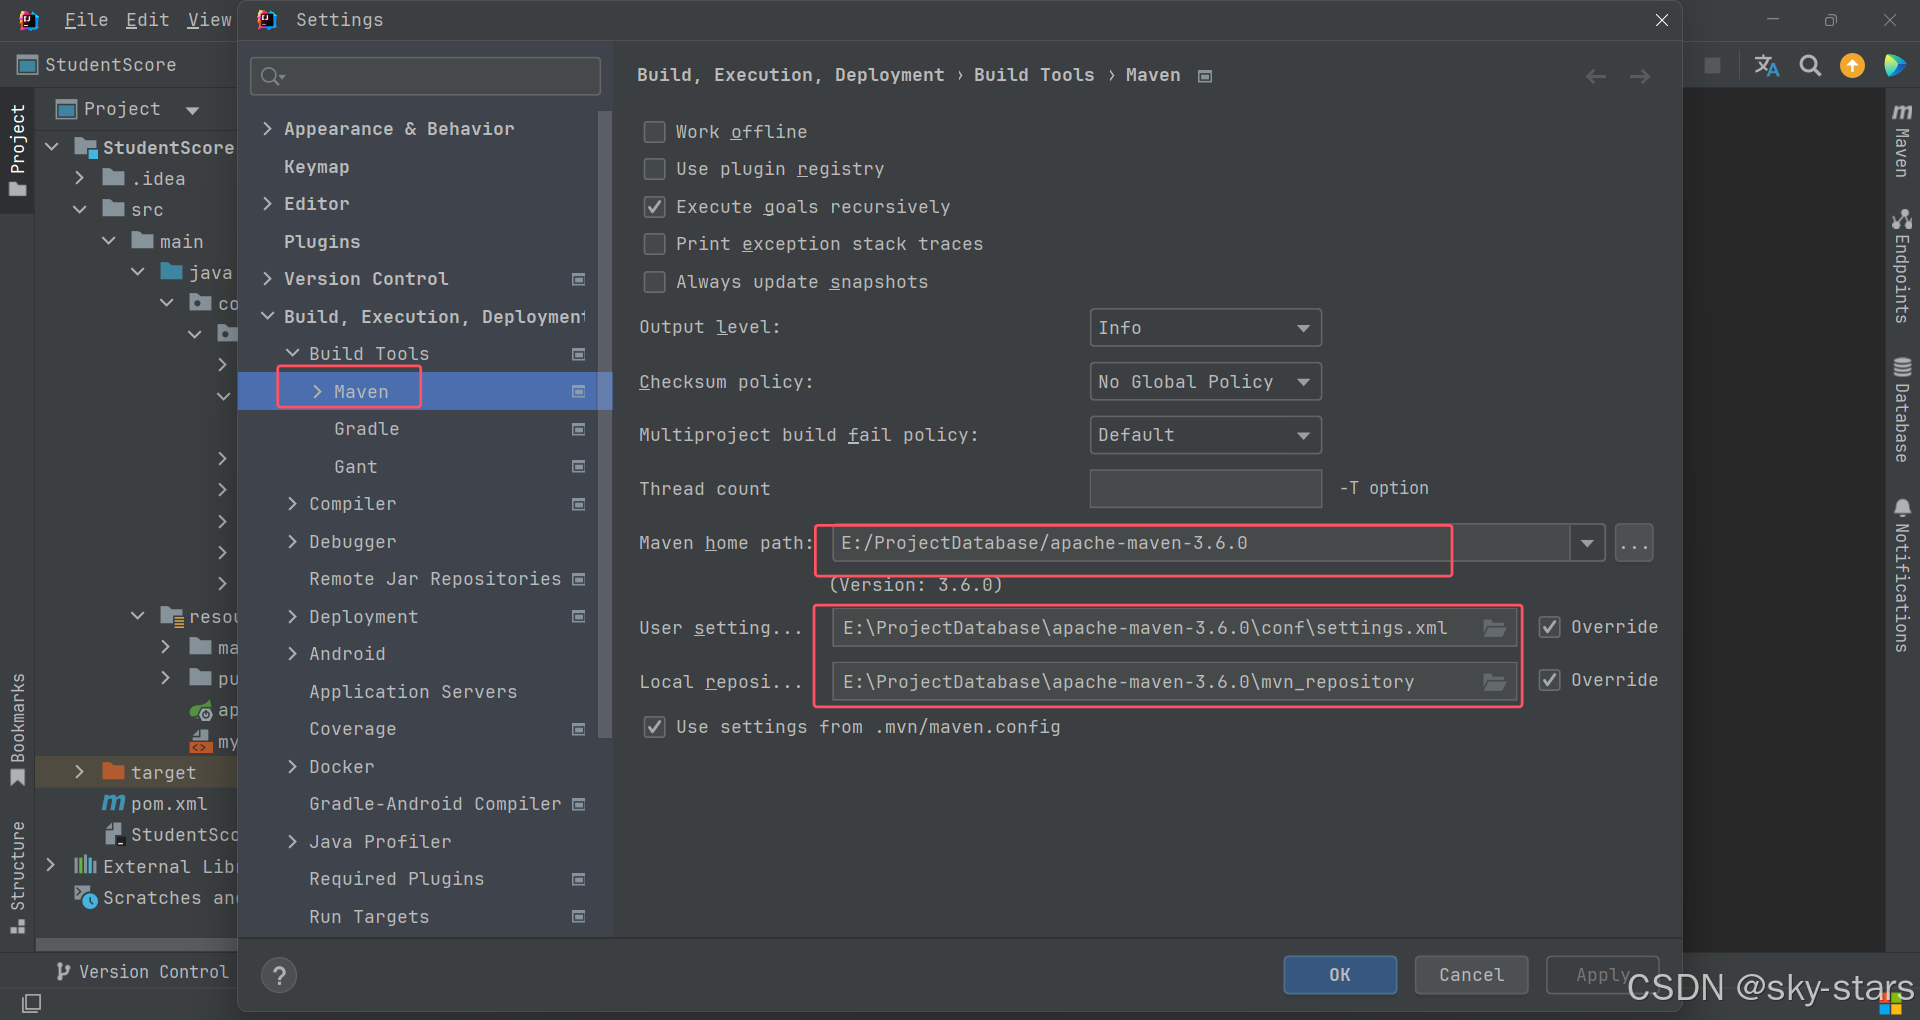Screen dimensions: 1920x1020
Task: Open the File menu
Action: [x=86, y=20]
